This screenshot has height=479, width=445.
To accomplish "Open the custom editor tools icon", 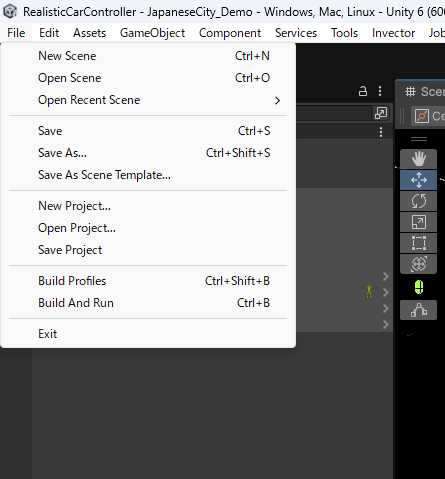I will point(418,310).
